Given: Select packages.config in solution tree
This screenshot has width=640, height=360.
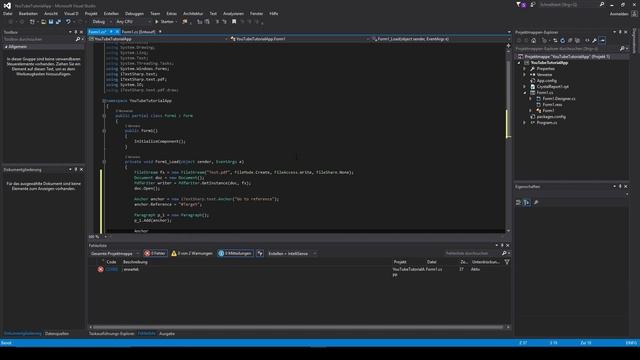Looking at the screenshot, I should coord(551,117).
